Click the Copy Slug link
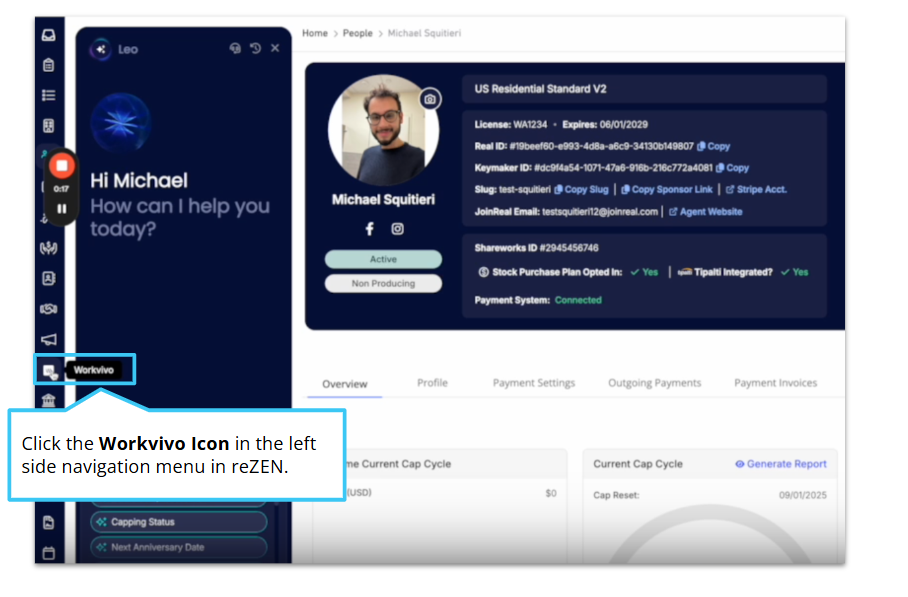 pos(581,189)
